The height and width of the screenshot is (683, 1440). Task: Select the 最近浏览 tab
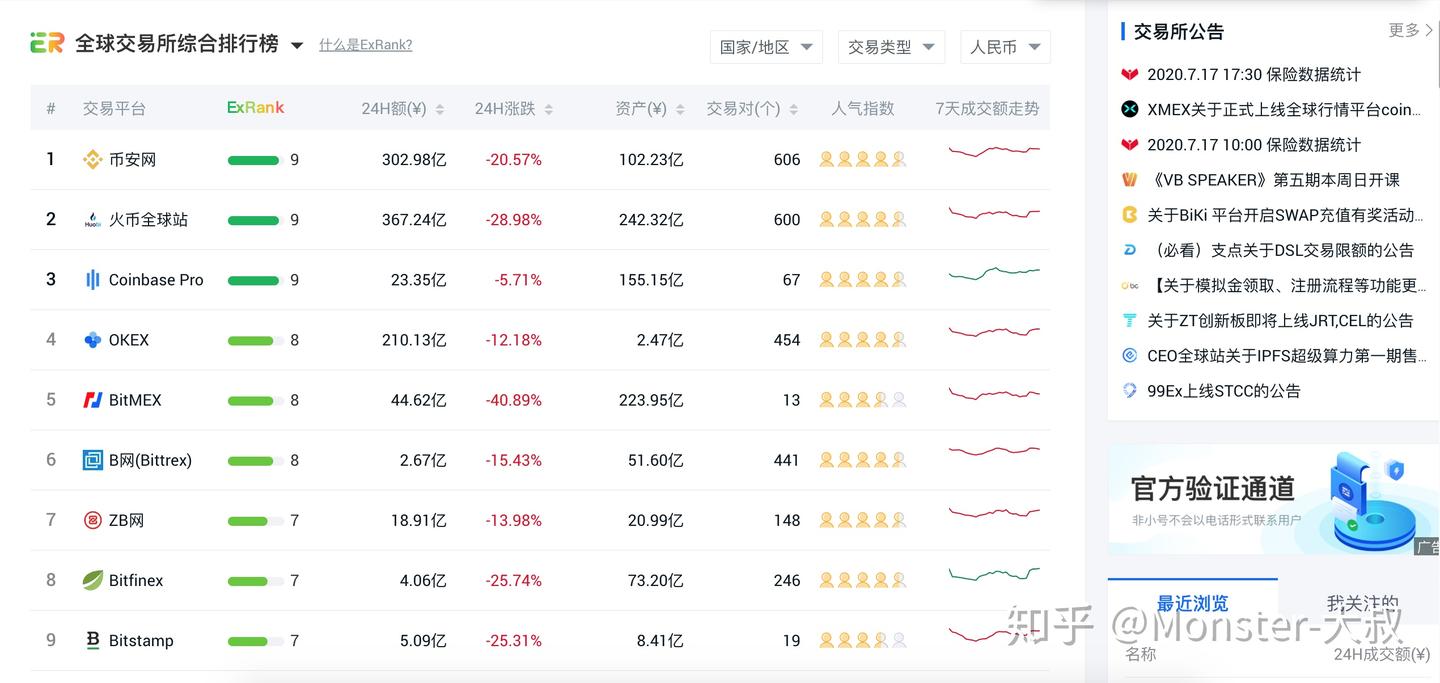[1192, 603]
